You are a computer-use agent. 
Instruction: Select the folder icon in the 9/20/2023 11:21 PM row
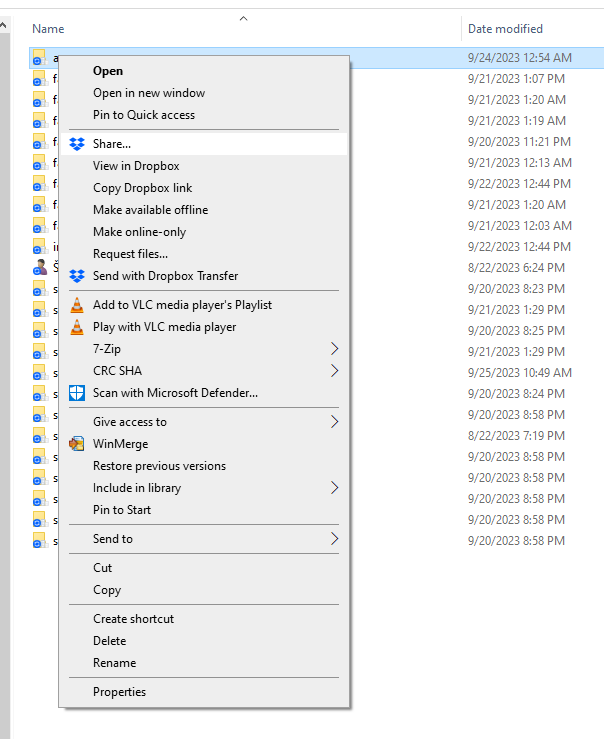(x=40, y=141)
